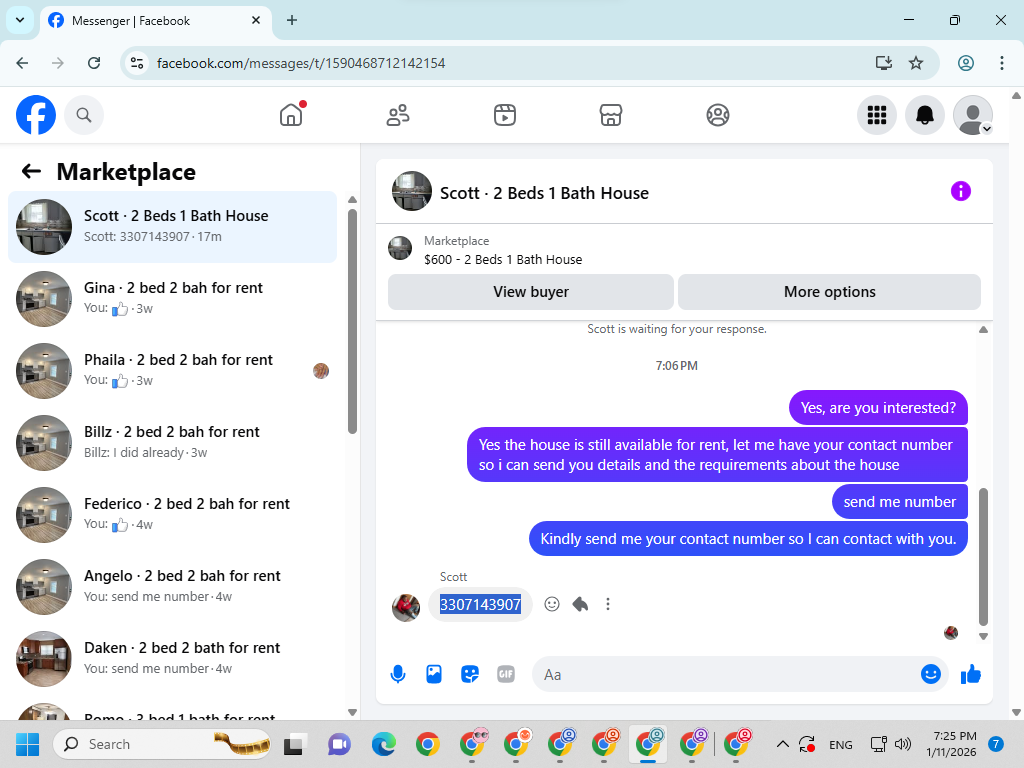Image resolution: width=1024 pixels, height=768 pixels.
Task: Open emoji picker in message box
Action: point(931,674)
